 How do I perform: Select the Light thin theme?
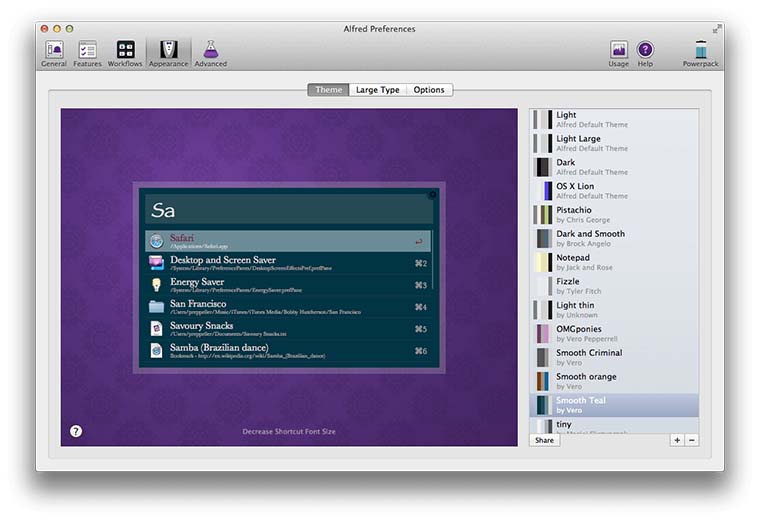coord(614,310)
